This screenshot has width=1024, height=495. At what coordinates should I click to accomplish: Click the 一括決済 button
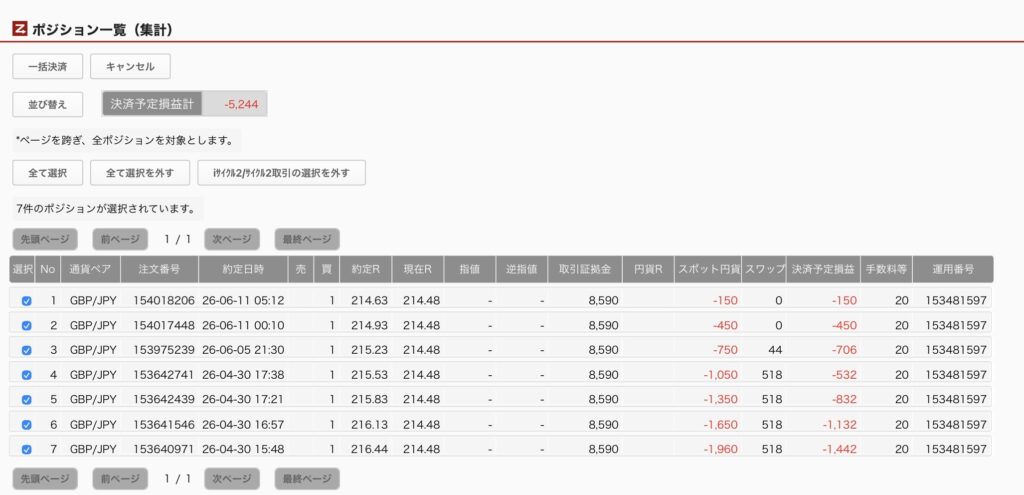[x=48, y=67]
